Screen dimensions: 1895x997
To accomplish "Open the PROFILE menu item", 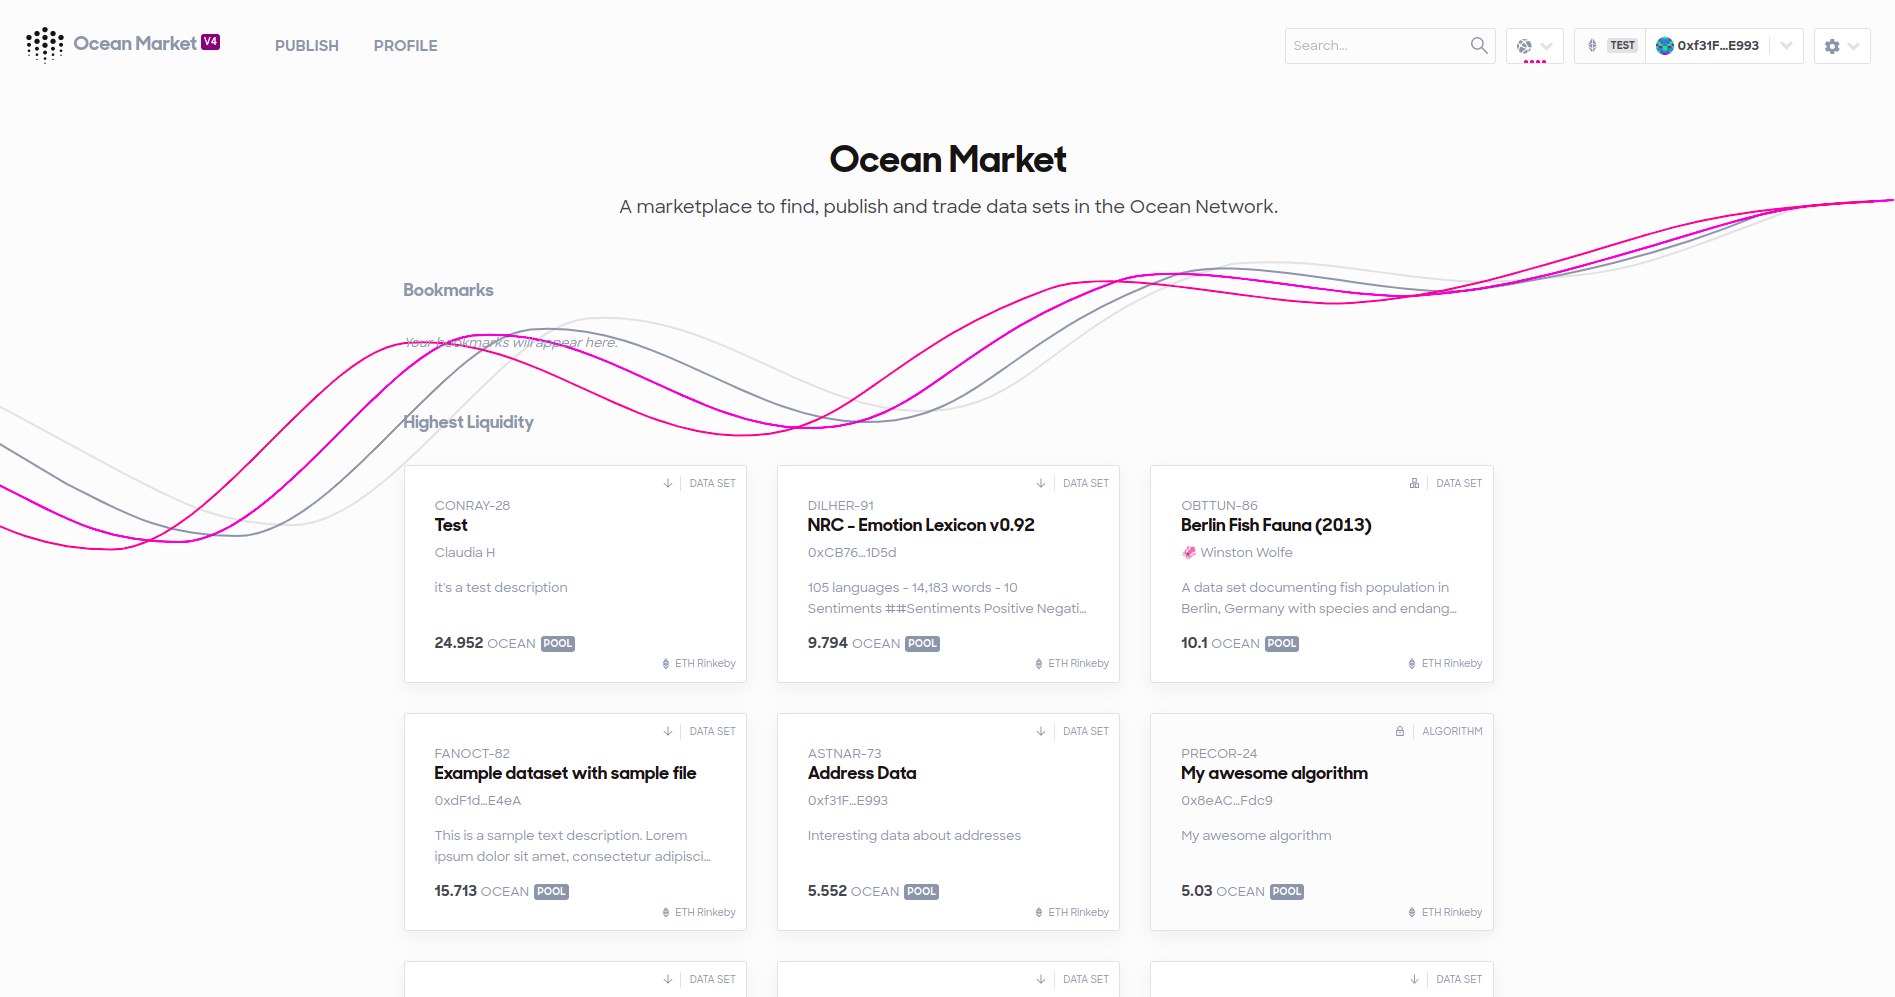I will (x=405, y=46).
